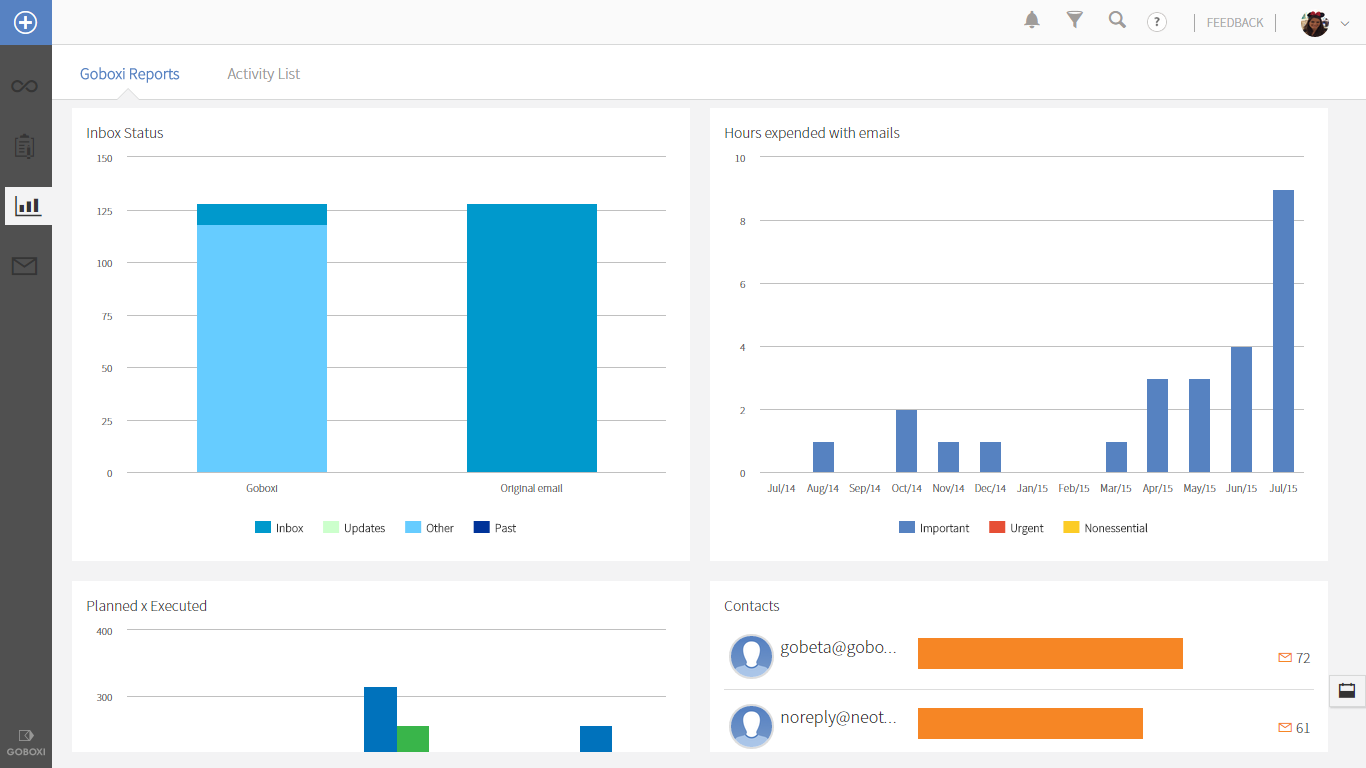Toggle the Nonessential series visibility
Image resolution: width=1366 pixels, height=768 pixels.
(x=1105, y=527)
